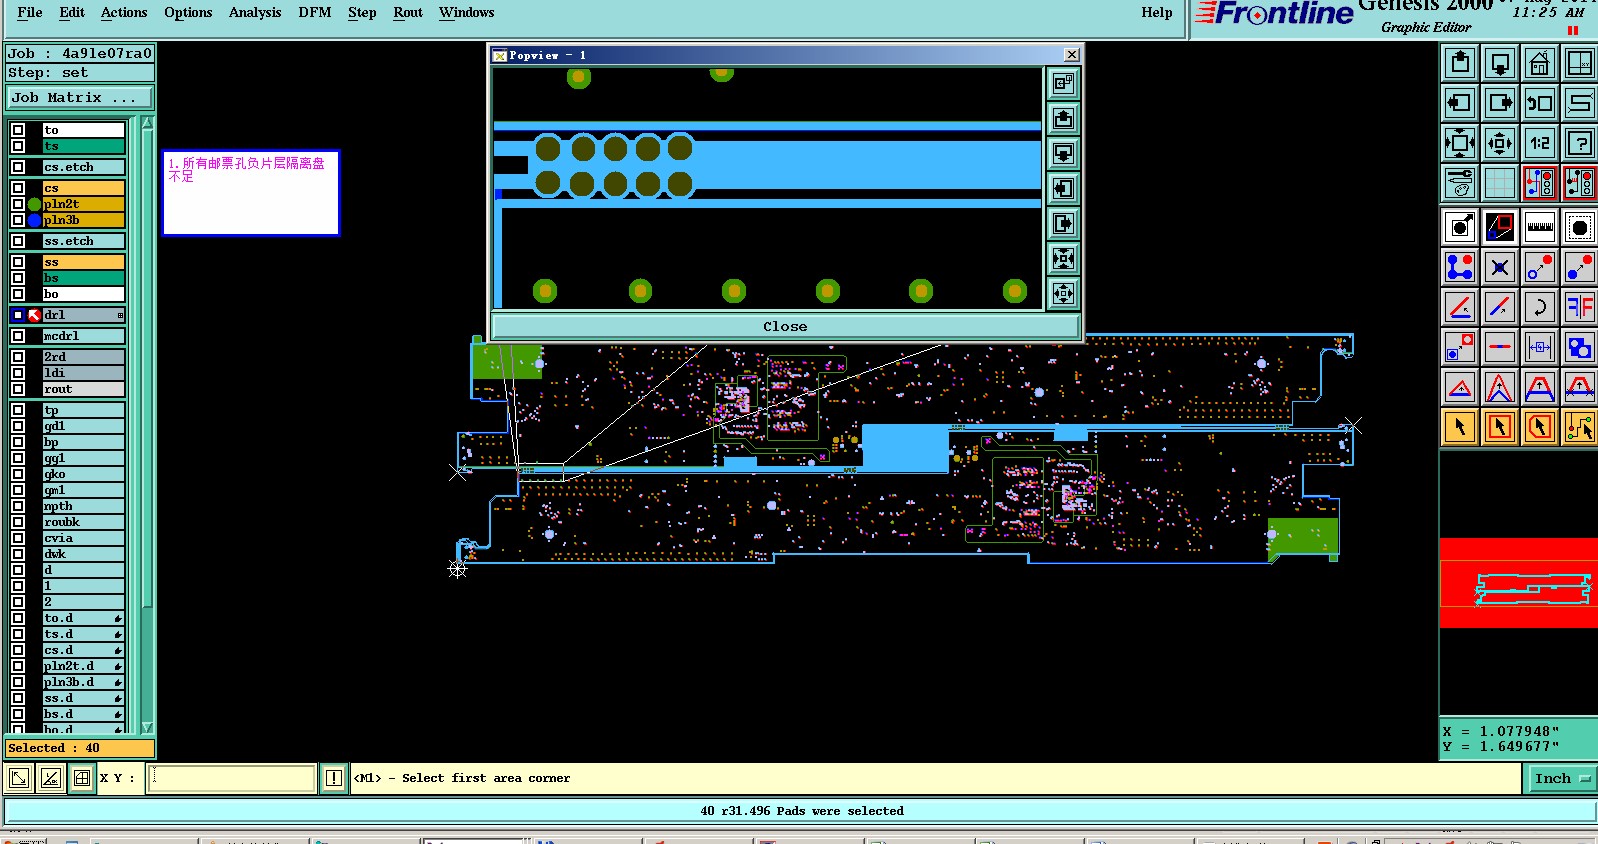Click the mirror F tool
Viewport: 1598px width, 844px height.
point(1580,307)
